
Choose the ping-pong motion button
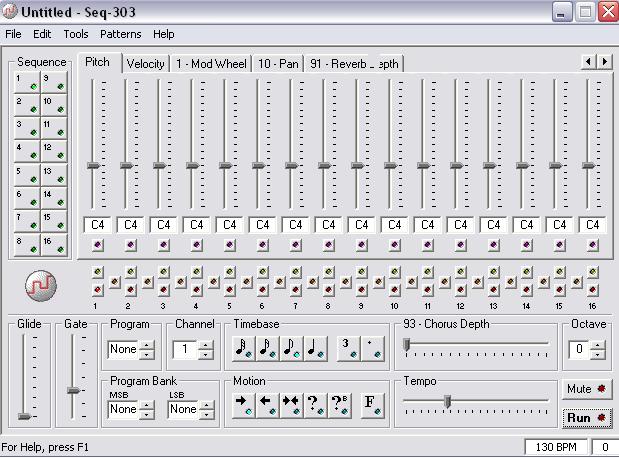coord(291,402)
